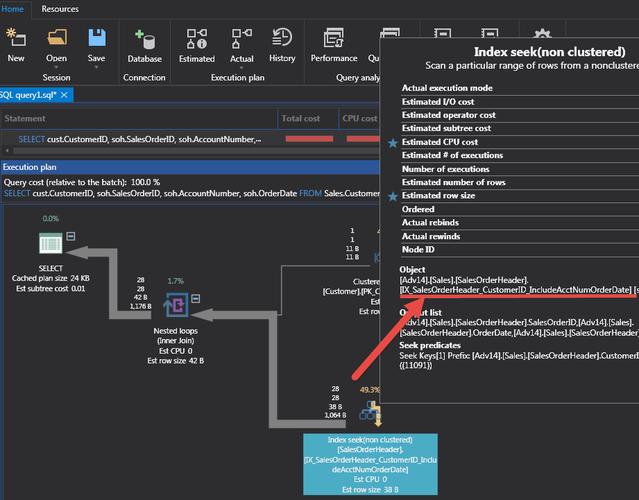Save the session with the Save icon

[97, 37]
